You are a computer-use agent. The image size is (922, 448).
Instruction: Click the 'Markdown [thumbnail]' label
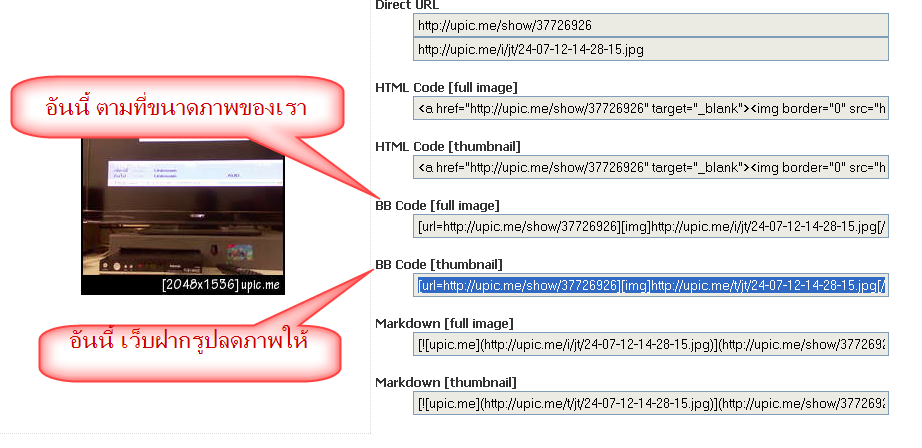coord(446,383)
